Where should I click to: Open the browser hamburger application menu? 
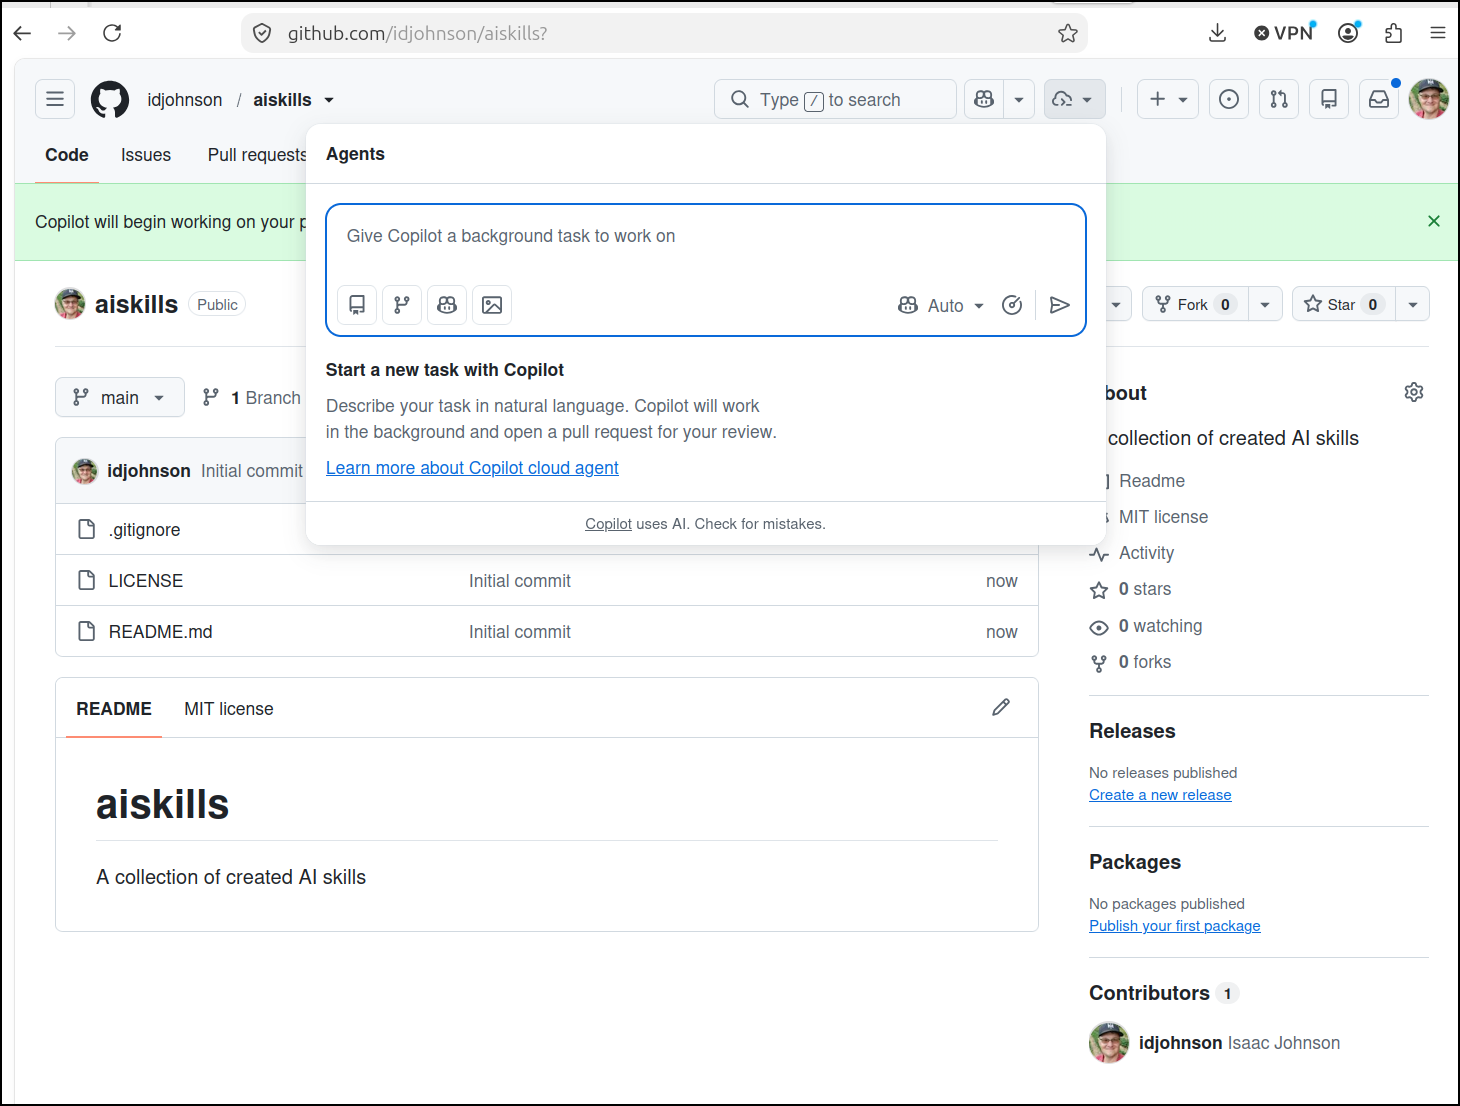(1438, 33)
